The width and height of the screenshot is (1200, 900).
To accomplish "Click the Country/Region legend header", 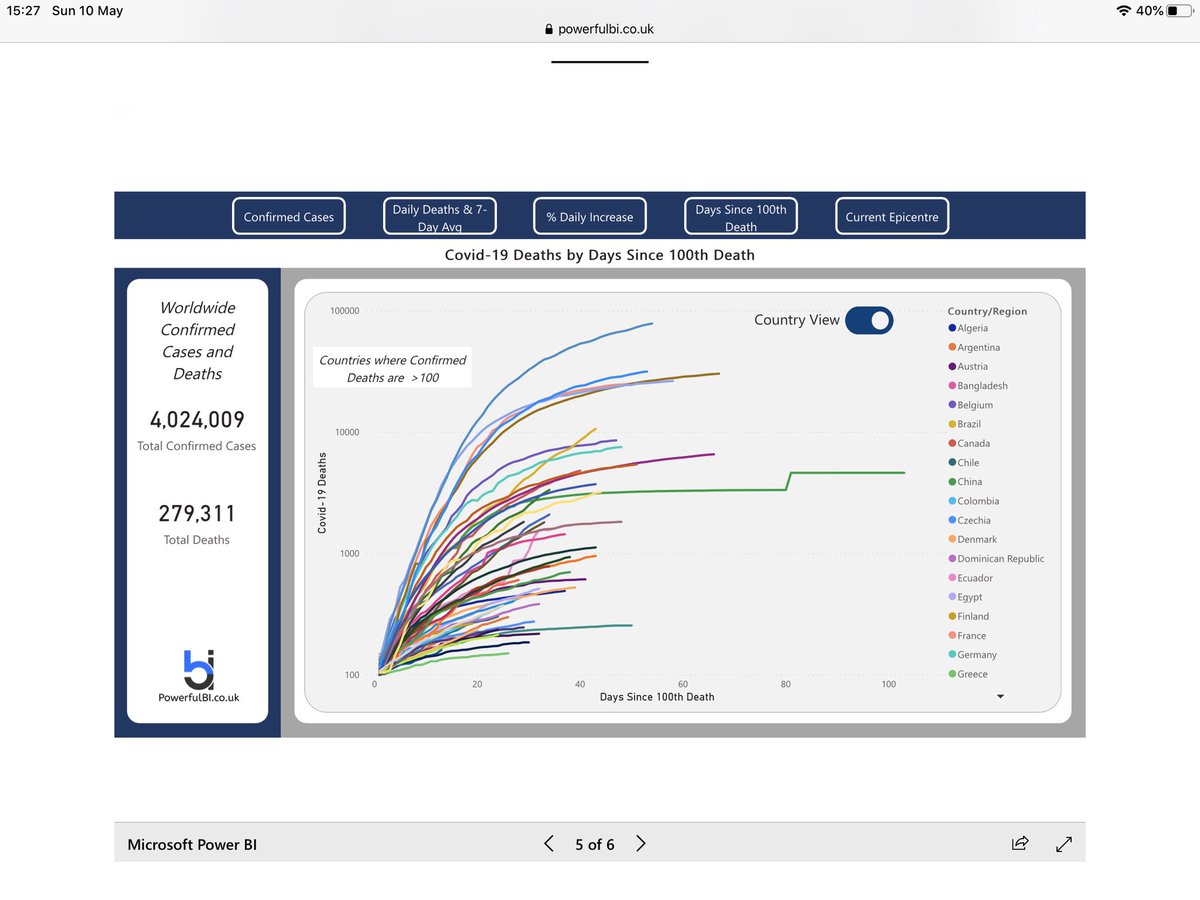I will click(x=987, y=311).
